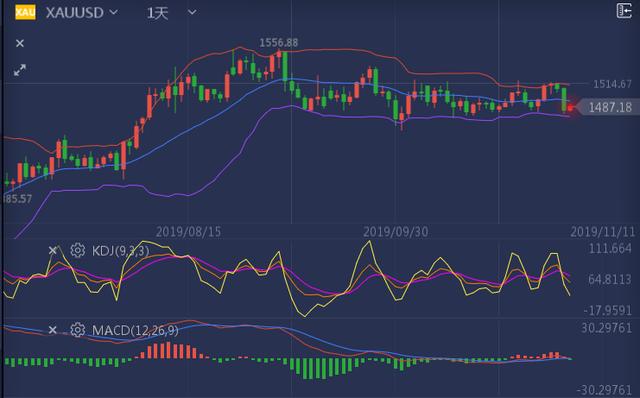
Task: Click the MACD(12,26,9) label
Action: pos(135,330)
